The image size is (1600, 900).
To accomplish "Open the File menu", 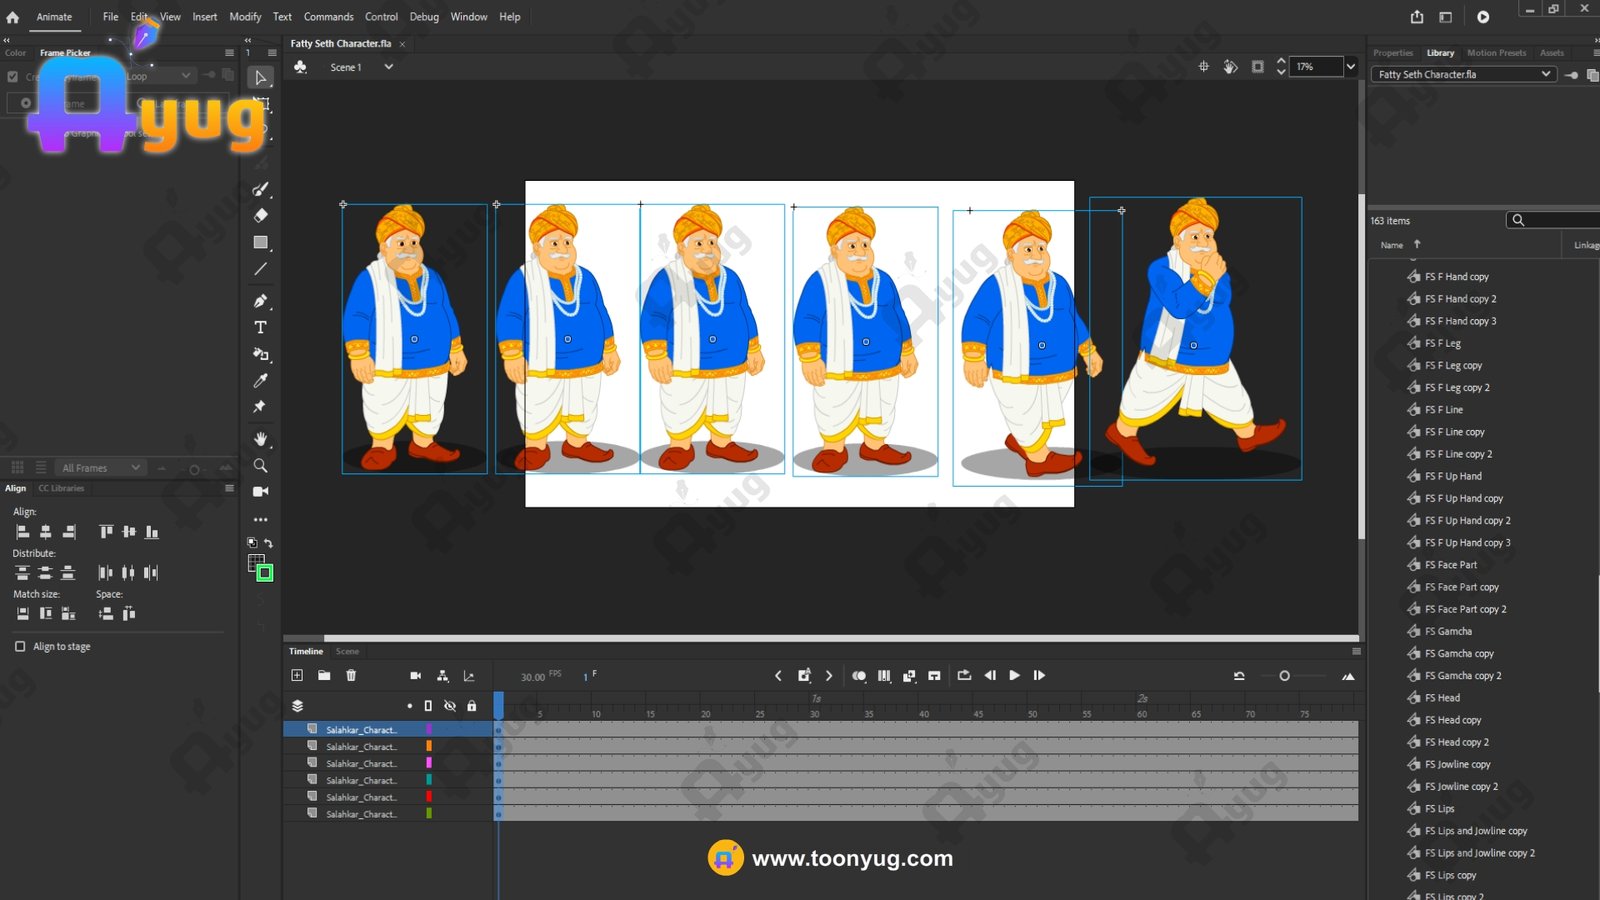I will 110,17.
